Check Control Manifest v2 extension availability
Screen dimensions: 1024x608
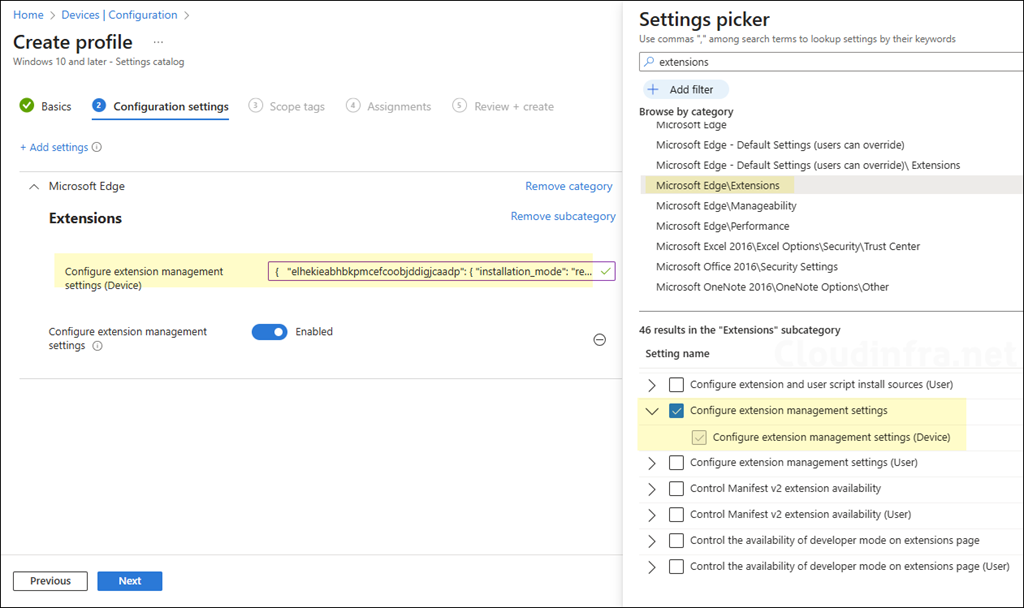676,488
